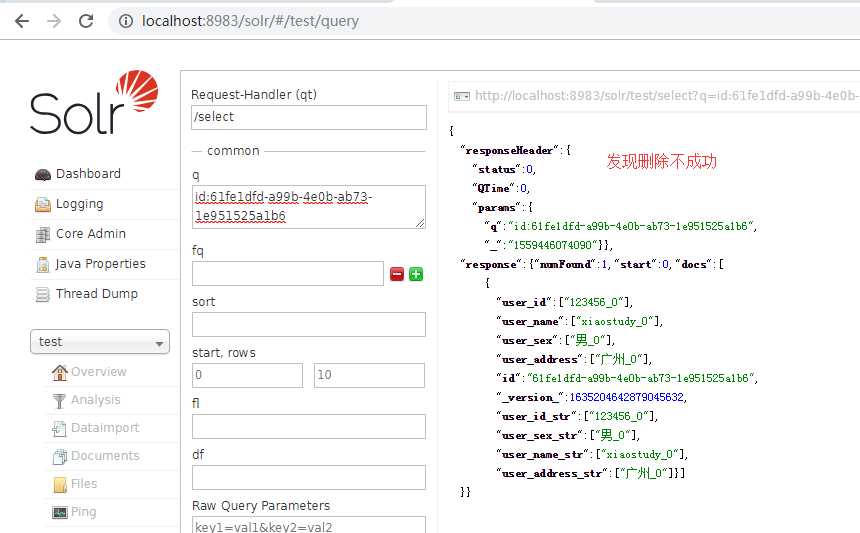
Task: Open the Logging page
Action: click(80, 204)
